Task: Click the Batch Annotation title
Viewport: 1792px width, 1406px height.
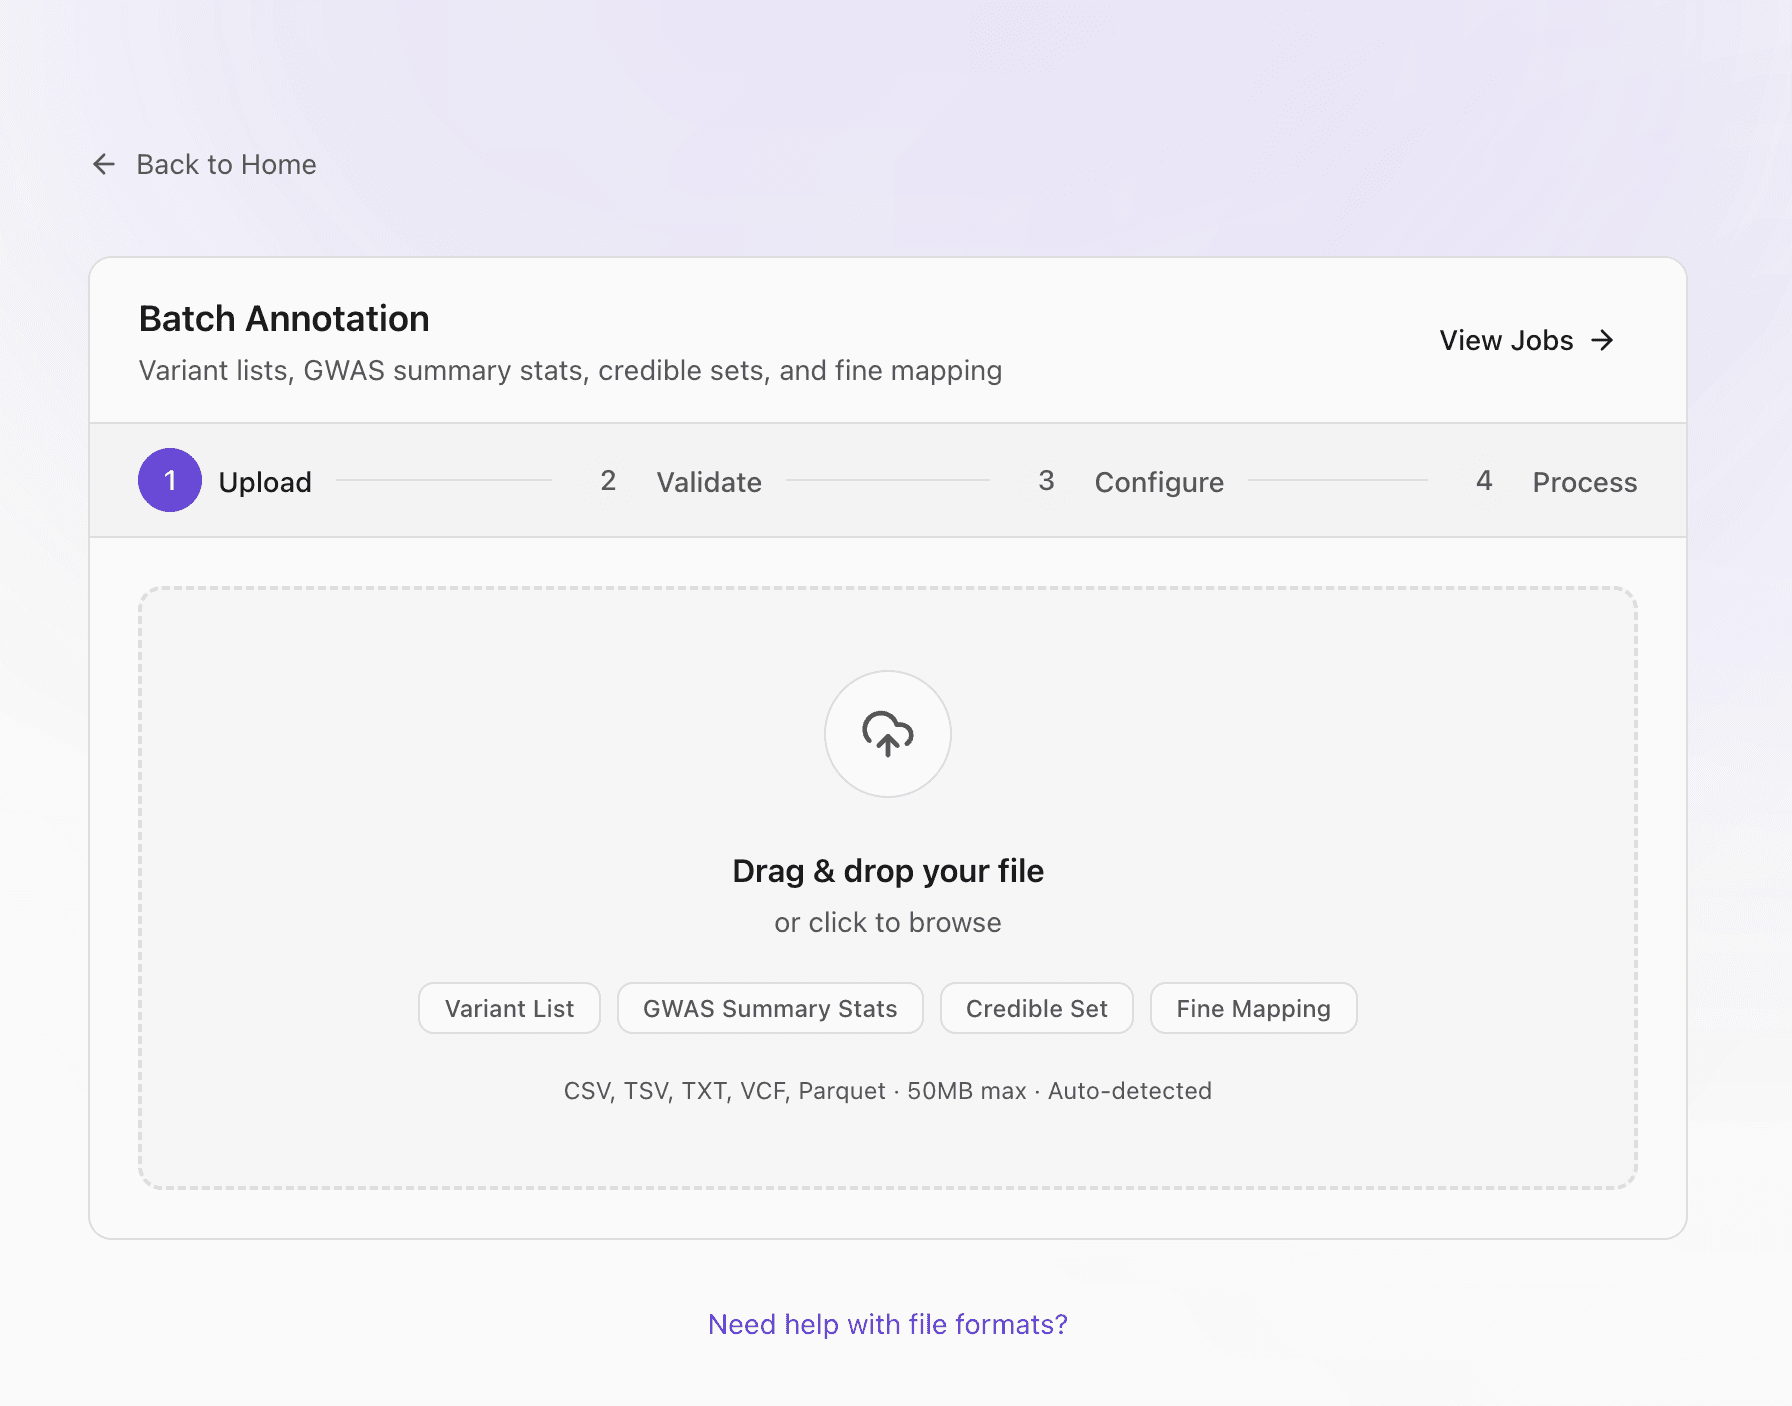Action: (x=284, y=318)
